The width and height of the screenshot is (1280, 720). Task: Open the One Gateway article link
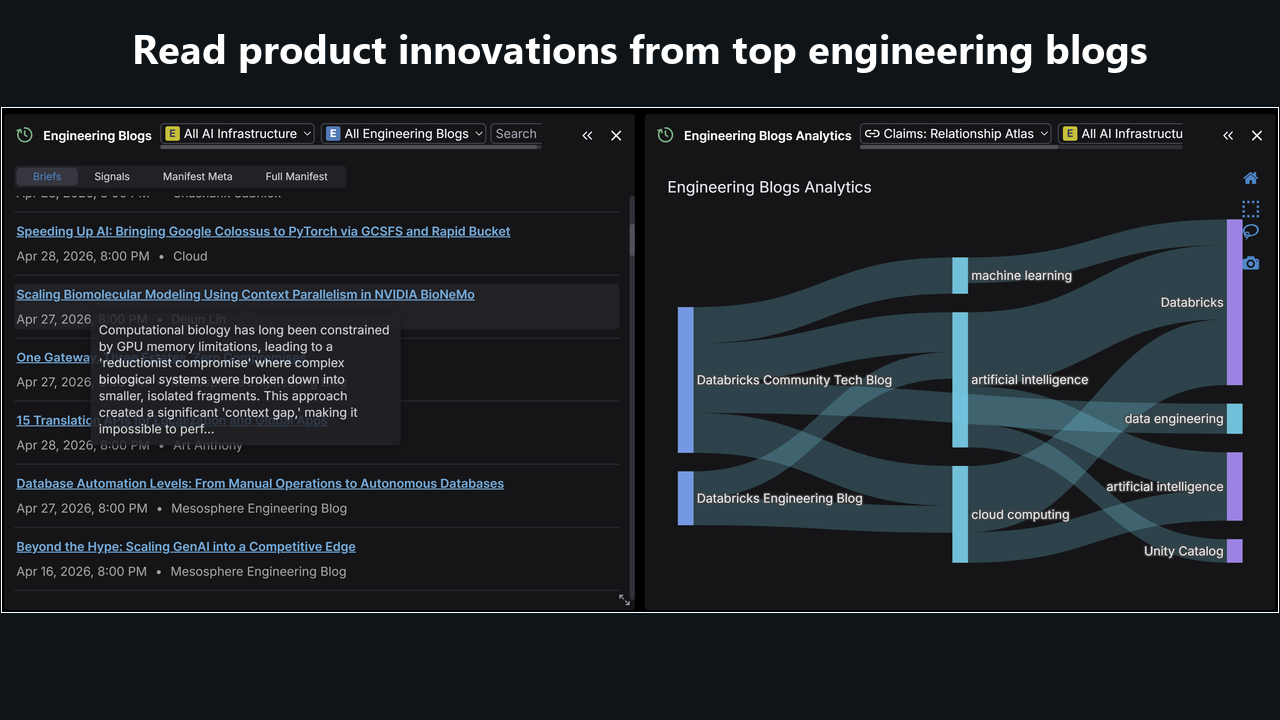54,358
